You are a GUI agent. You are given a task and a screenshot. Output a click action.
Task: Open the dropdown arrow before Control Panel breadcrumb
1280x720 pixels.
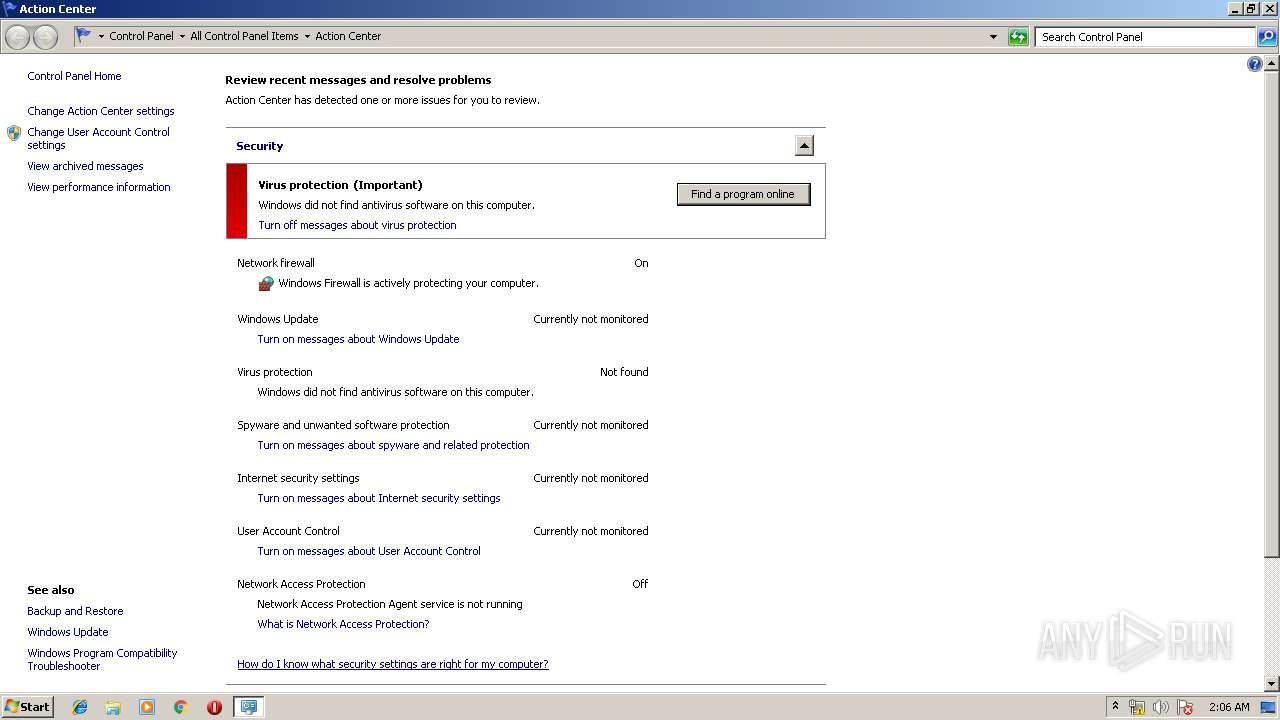click(x=101, y=36)
